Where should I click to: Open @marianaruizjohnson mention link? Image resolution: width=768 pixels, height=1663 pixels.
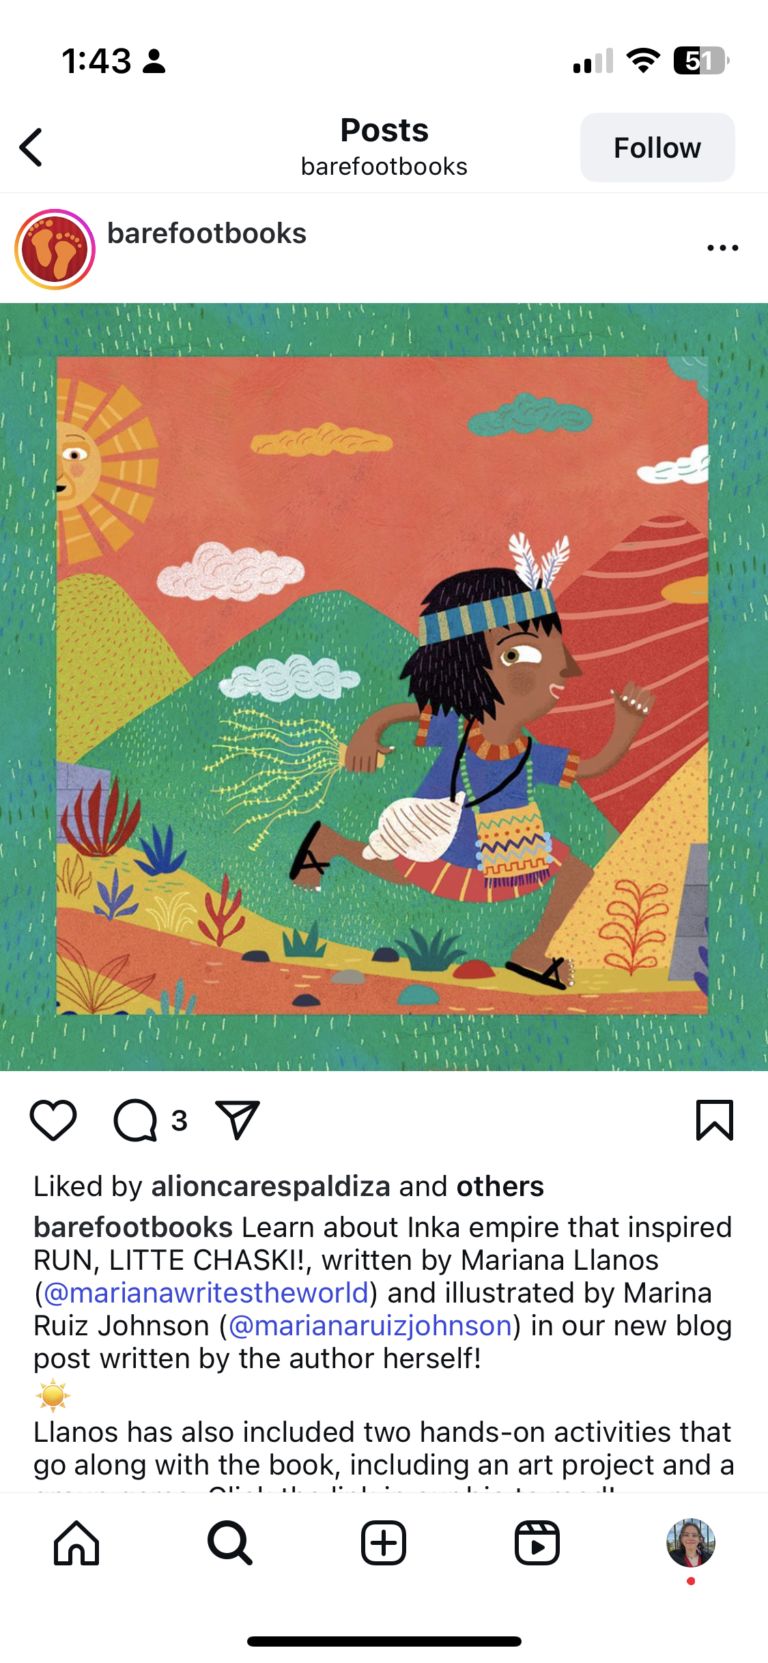coord(370,1326)
